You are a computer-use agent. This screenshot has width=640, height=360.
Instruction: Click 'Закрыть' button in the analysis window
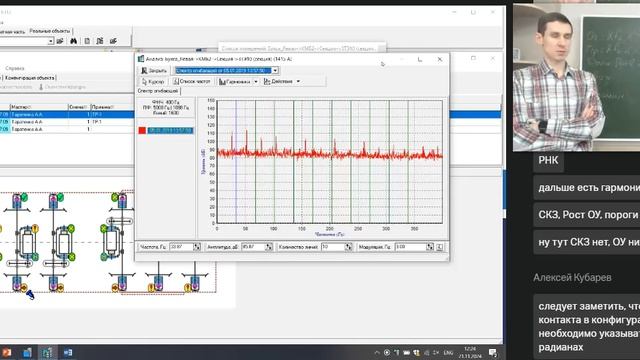pos(154,71)
